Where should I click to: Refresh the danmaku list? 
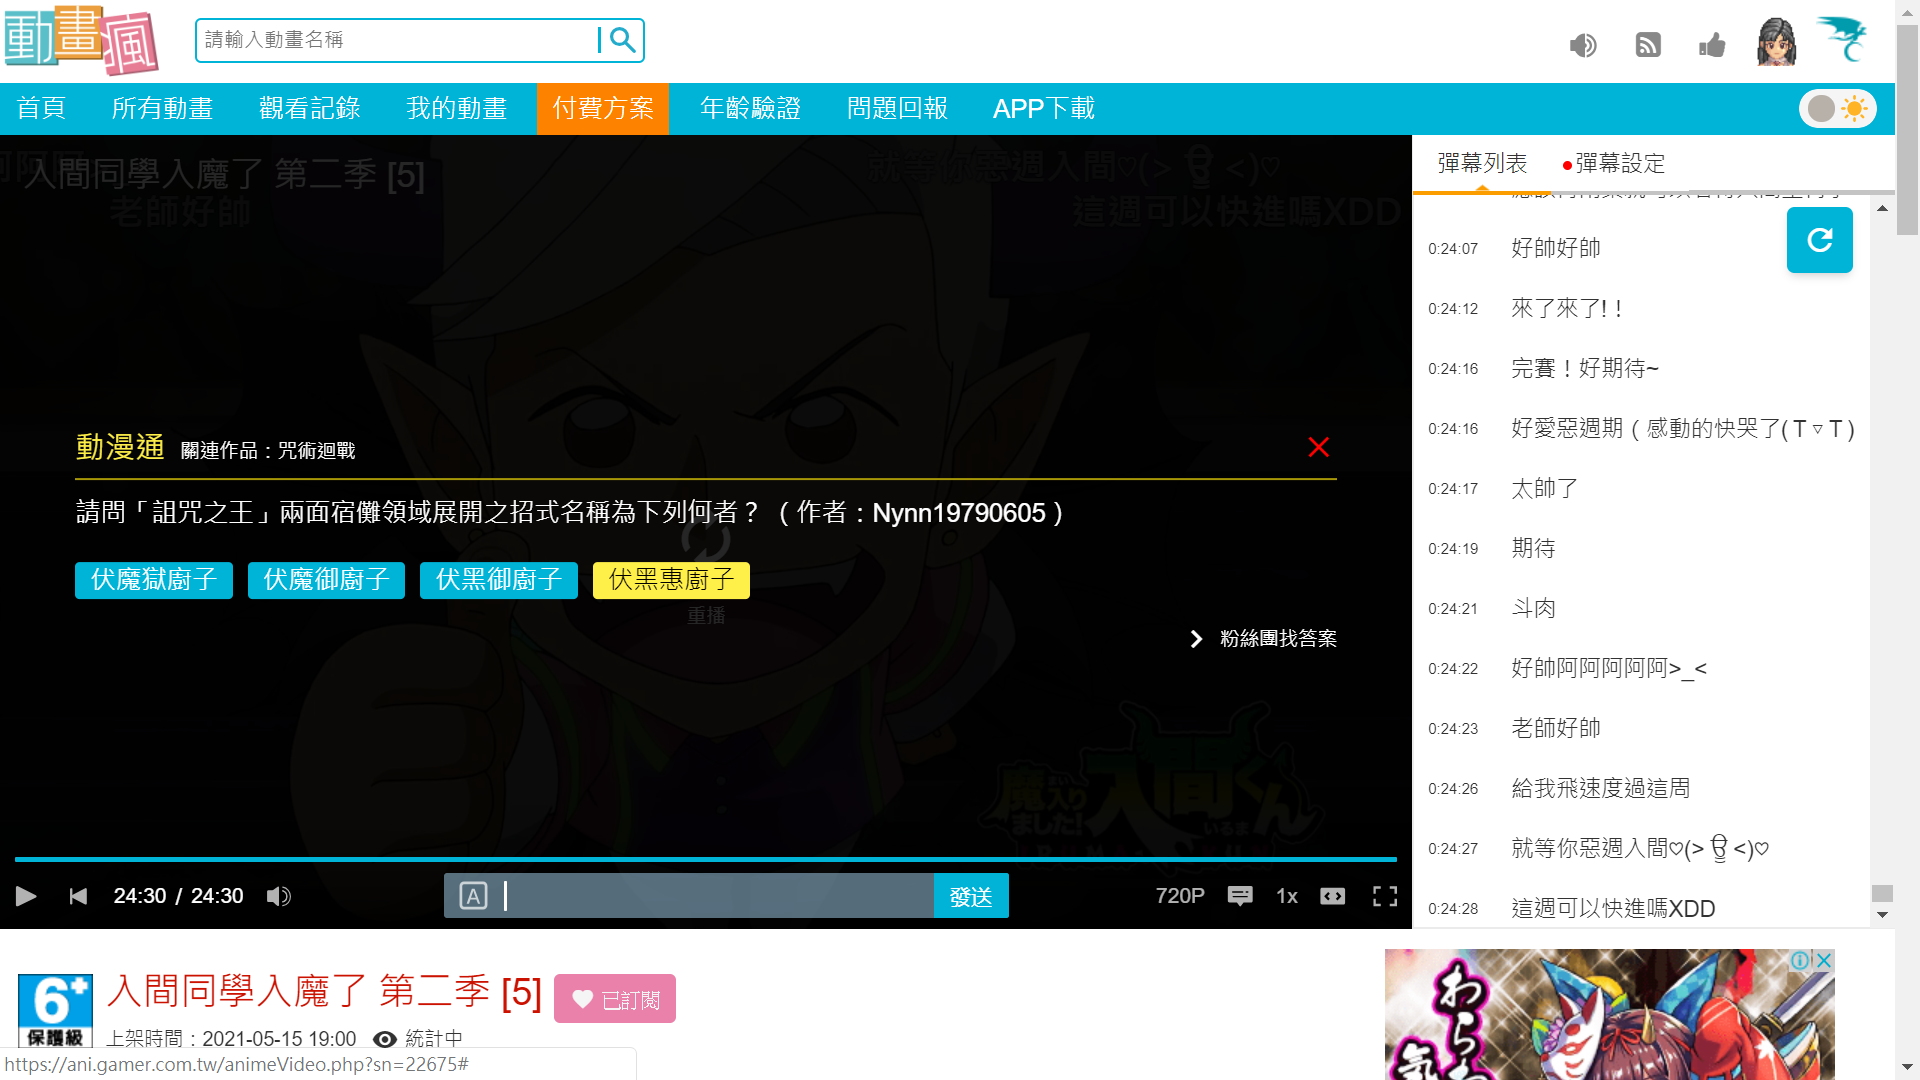pyautogui.click(x=1819, y=240)
